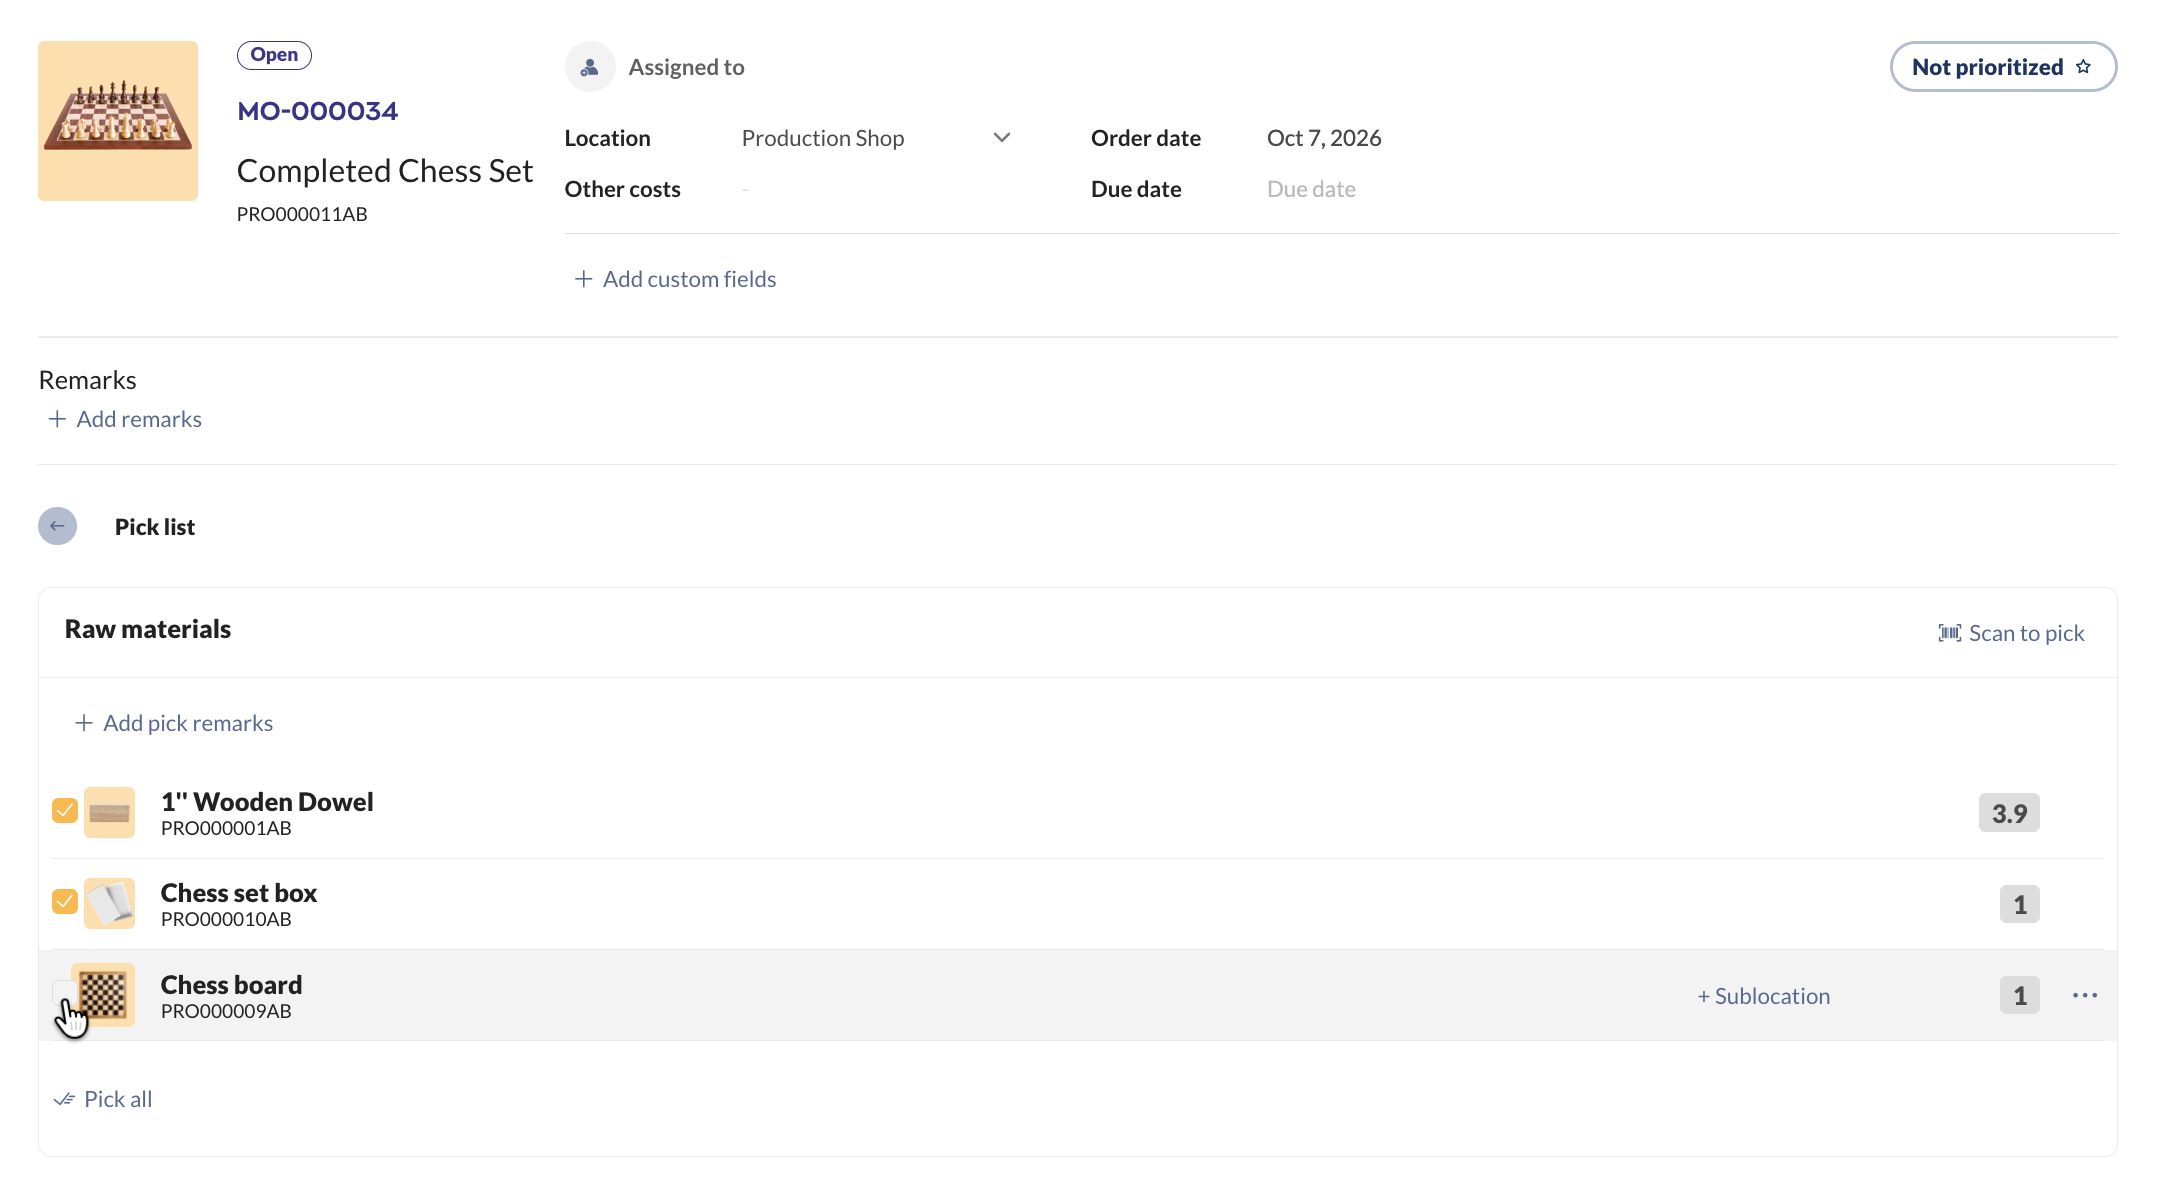Click the 3.9 quantity for Wooden Dowel
The width and height of the screenshot is (2158, 1196).
pos(2009,813)
